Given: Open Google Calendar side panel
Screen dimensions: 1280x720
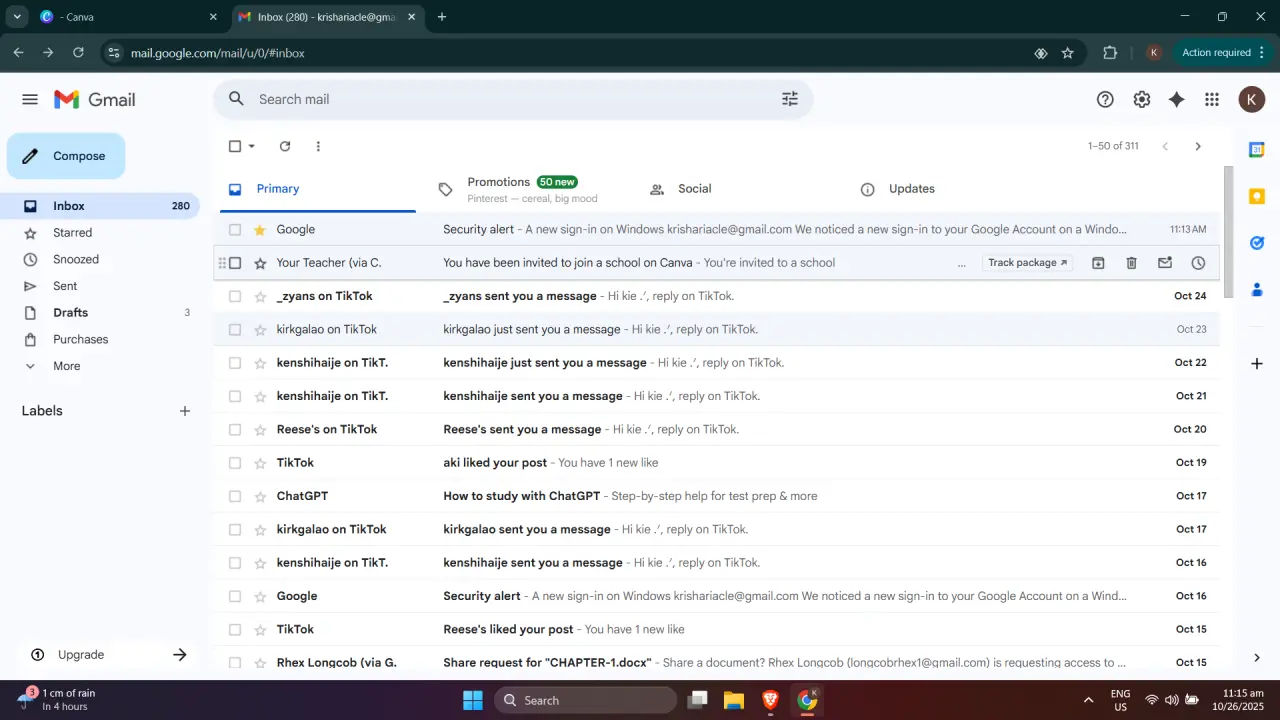Looking at the screenshot, I should [1257, 150].
